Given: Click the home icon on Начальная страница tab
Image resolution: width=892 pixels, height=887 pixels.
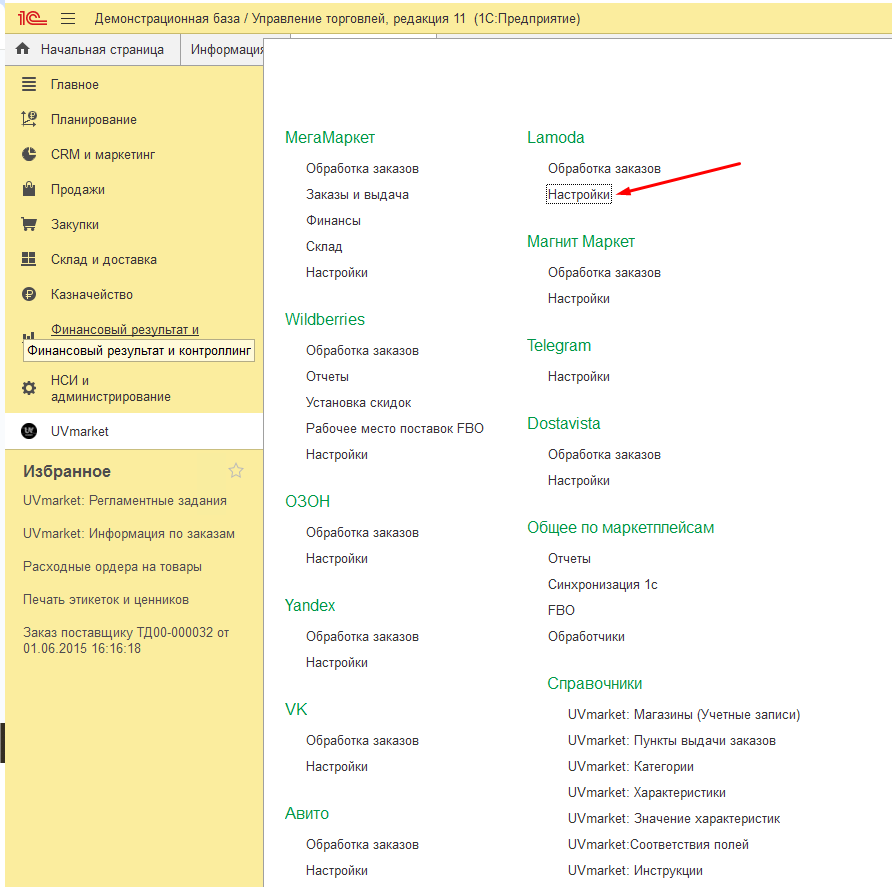Looking at the screenshot, I should tap(23, 49).
